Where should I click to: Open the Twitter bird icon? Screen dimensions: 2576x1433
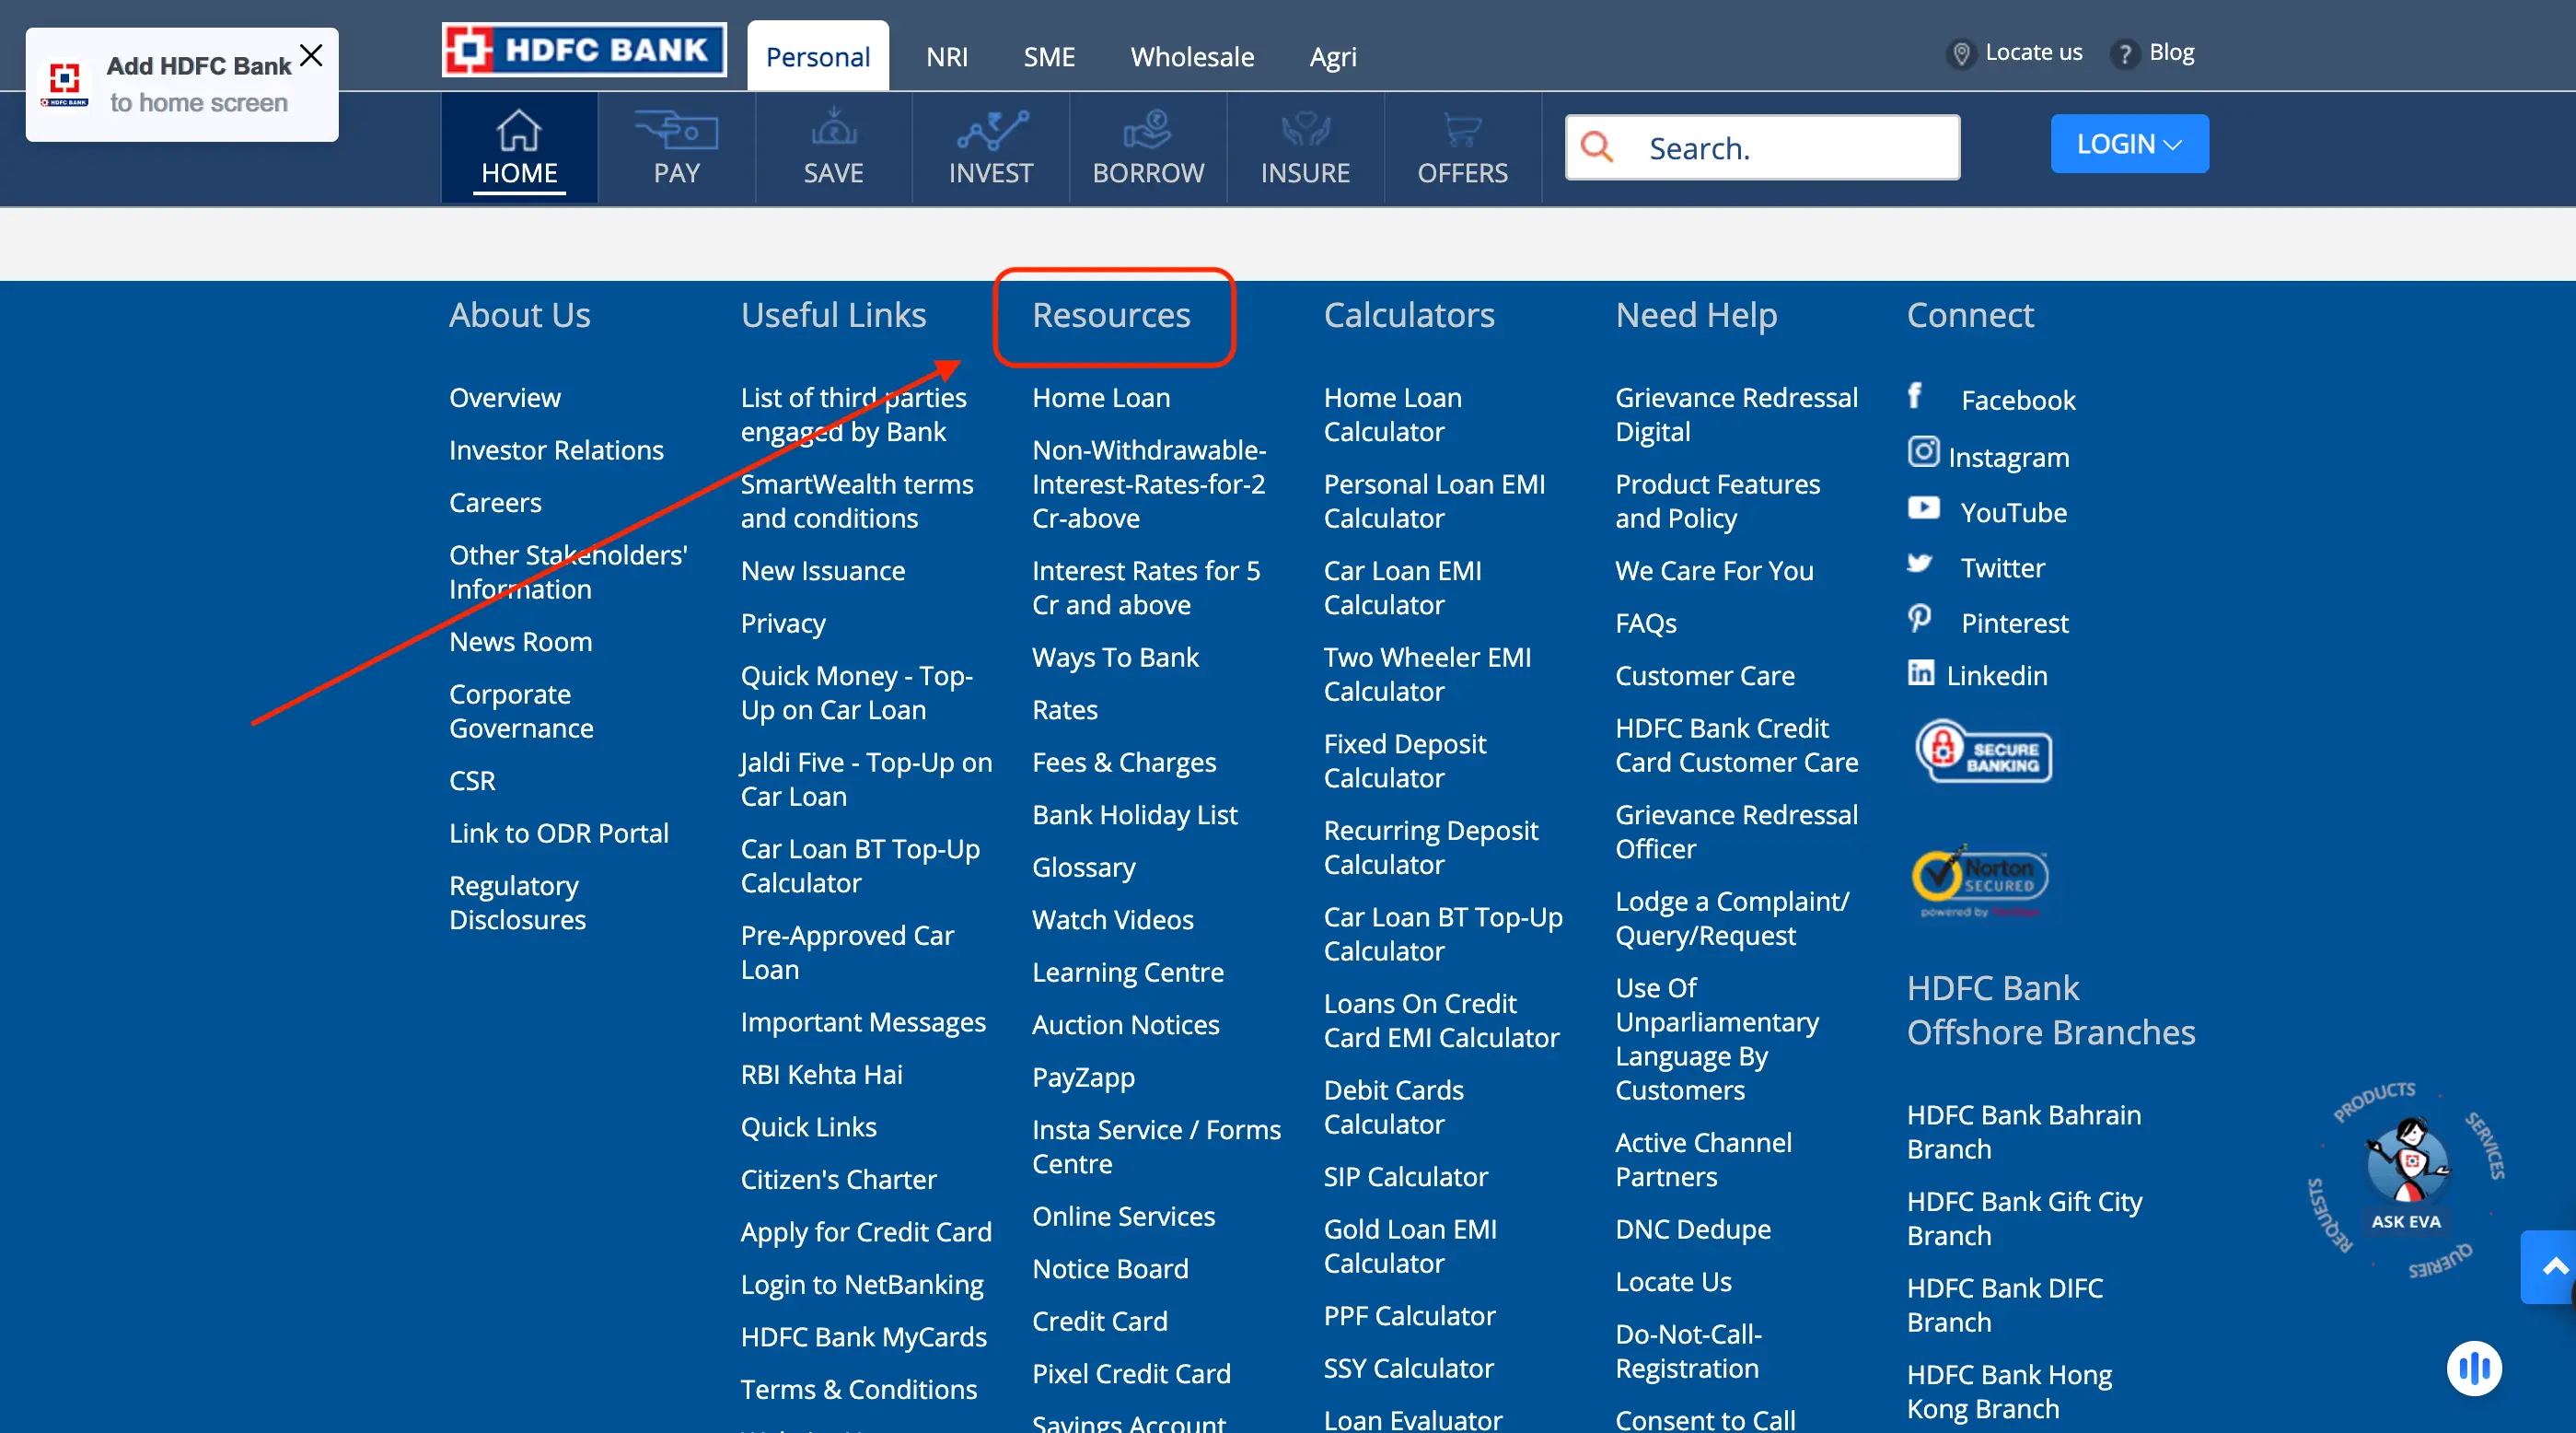click(x=1919, y=564)
